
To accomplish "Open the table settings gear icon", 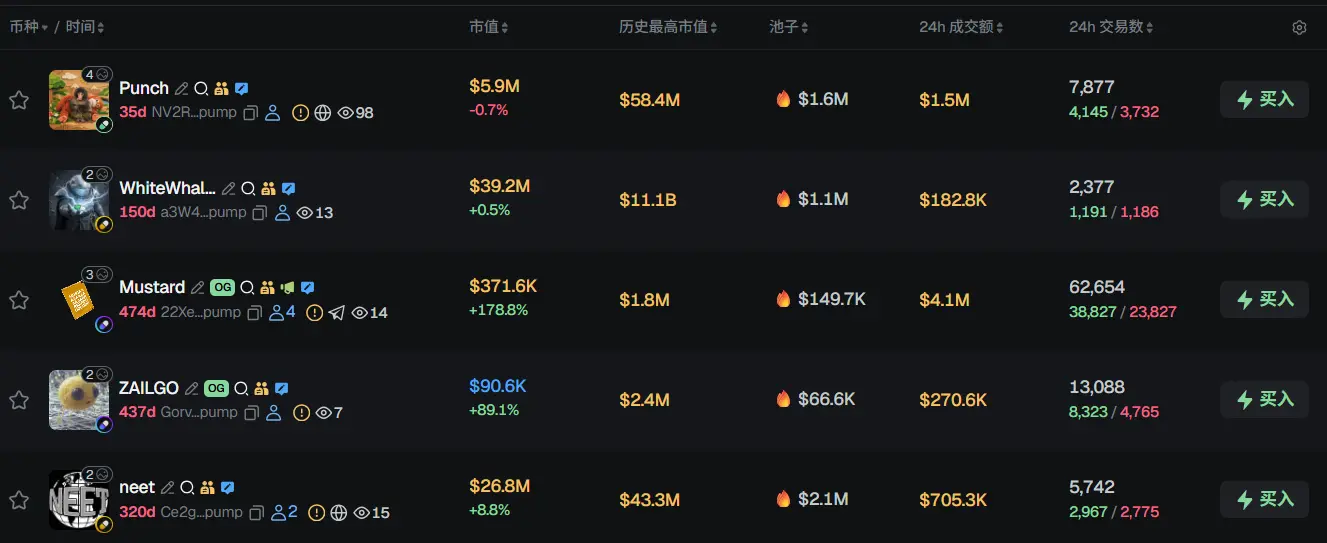I will (x=1299, y=28).
